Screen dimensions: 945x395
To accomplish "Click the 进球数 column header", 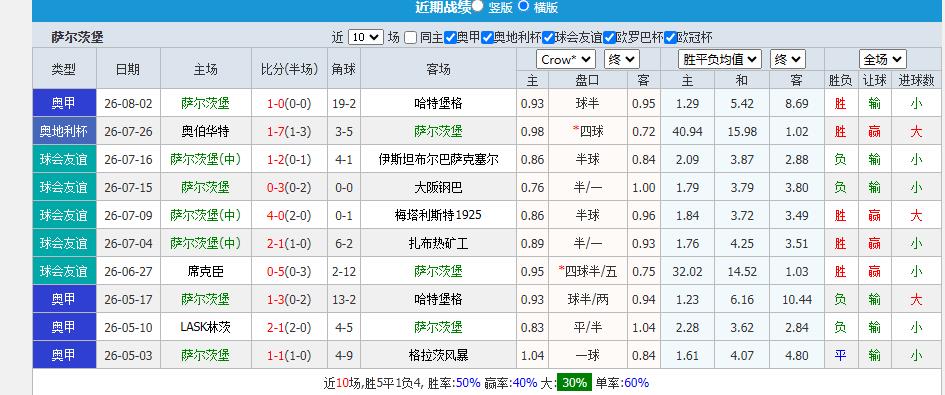I will (916, 80).
